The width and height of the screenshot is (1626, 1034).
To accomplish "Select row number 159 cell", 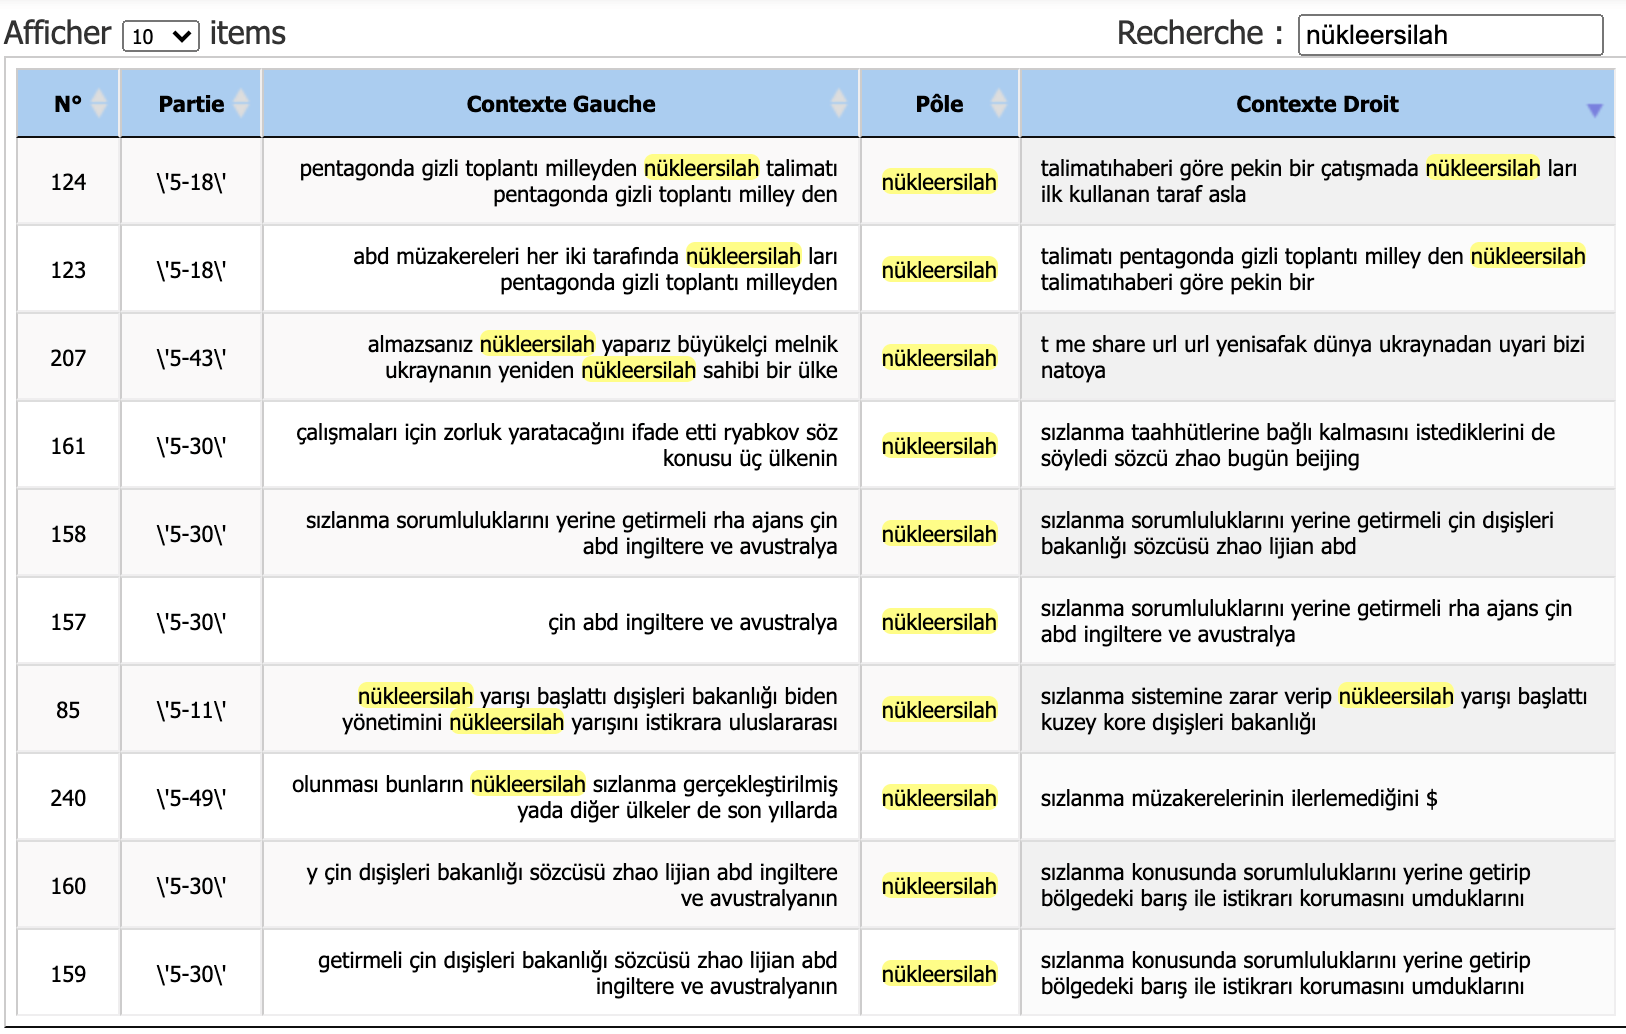I will tap(68, 974).
